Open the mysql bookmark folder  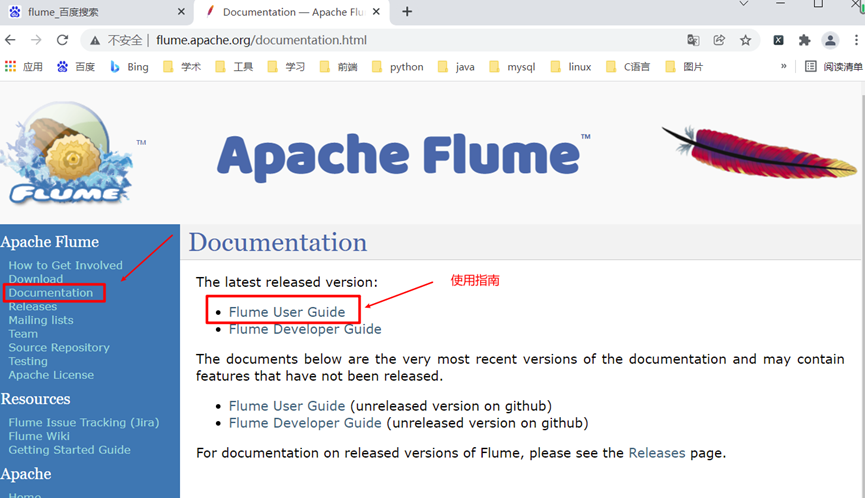[512, 67]
